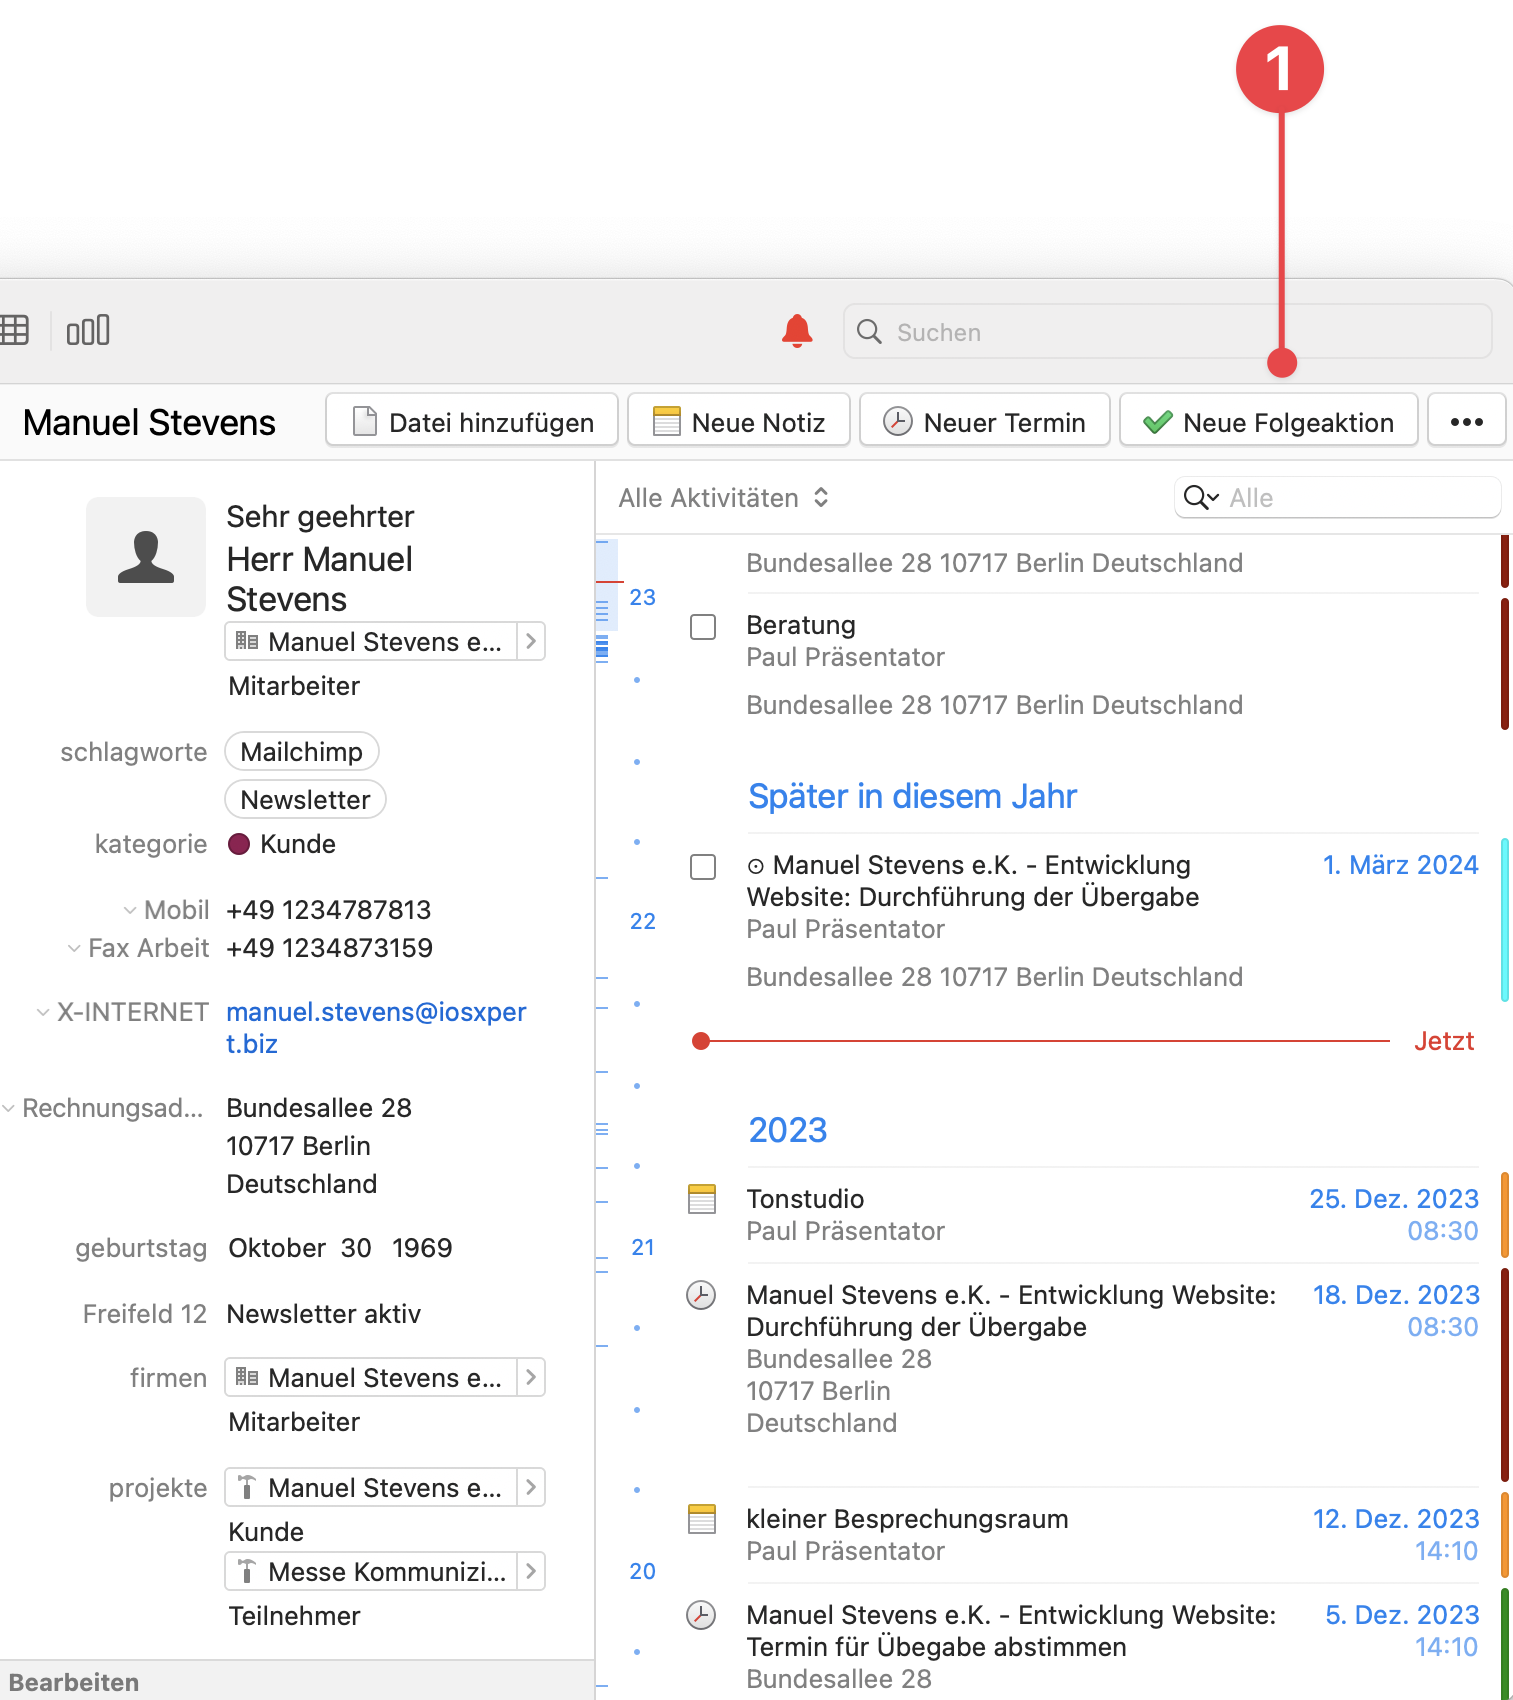Open the bar chart statistics view
Screen dimensions: 1513x1700
88,331
